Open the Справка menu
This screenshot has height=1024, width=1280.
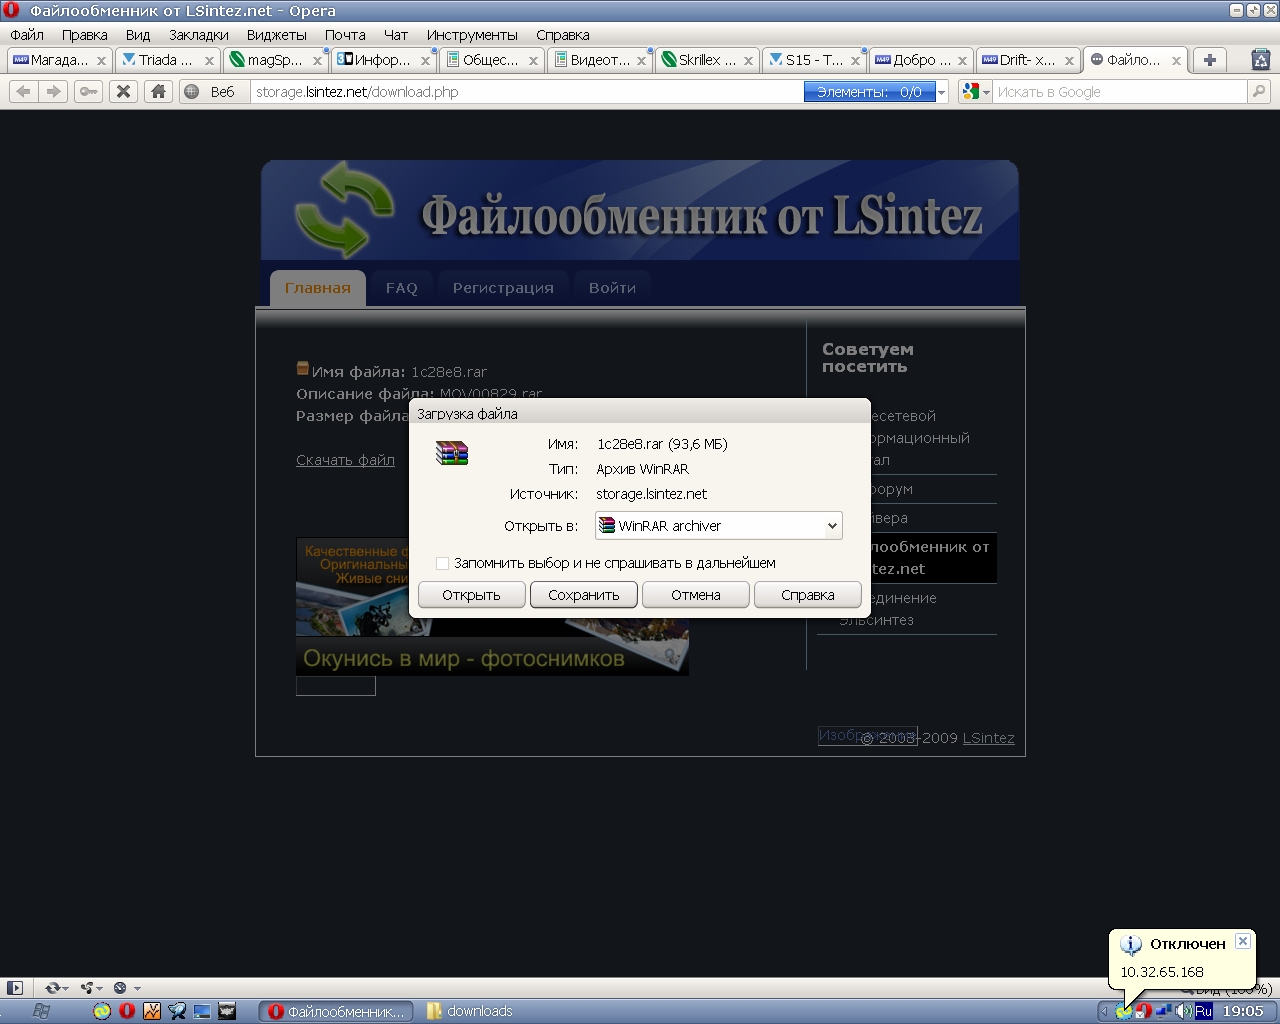(562, 35)
